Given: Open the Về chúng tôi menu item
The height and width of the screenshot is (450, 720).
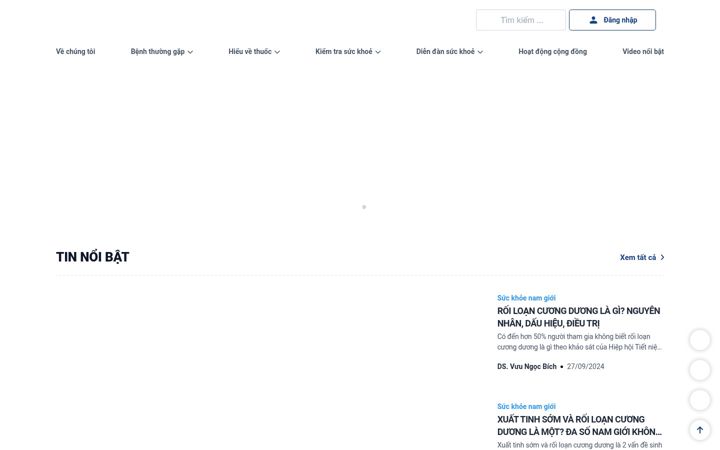Looking at the screenshot, I should point(75,51).
